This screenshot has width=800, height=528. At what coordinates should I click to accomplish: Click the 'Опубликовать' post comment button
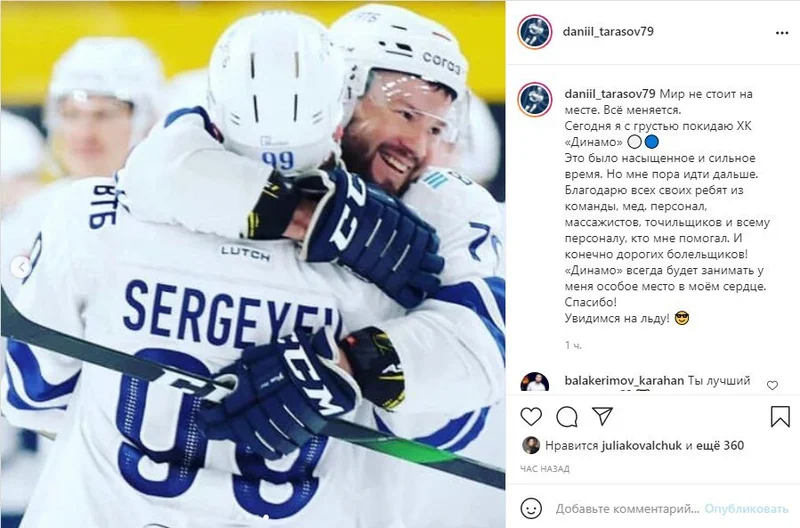pyautogui.click(x=746, y=509)
